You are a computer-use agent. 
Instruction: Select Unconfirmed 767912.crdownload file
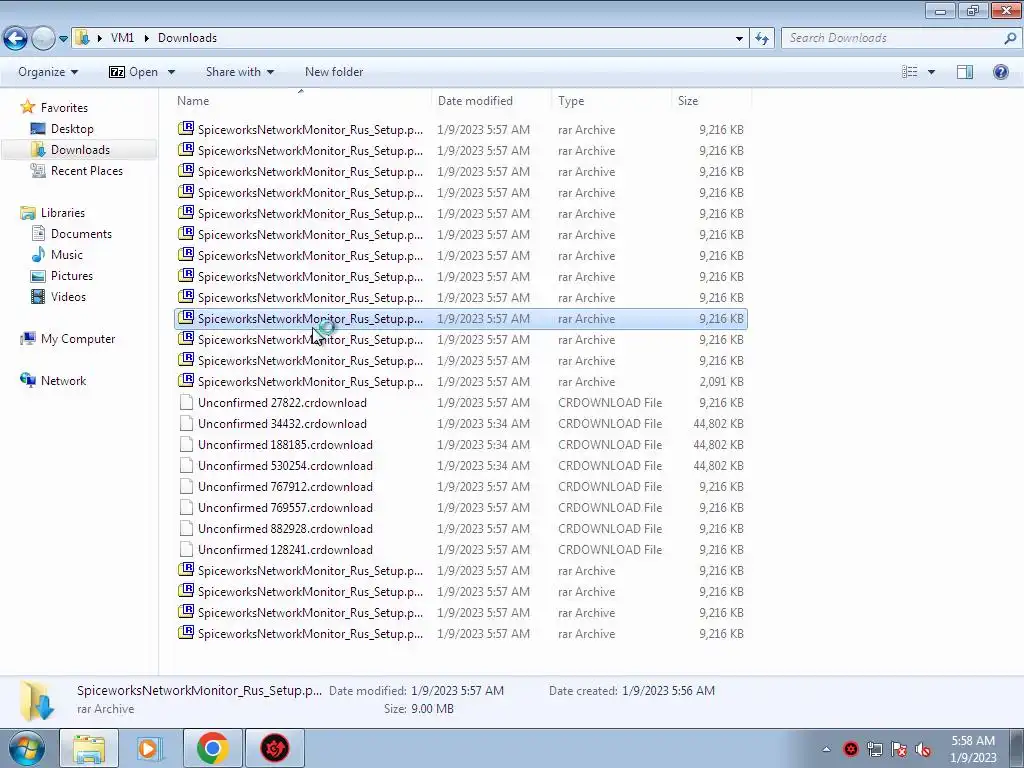click(461, 487)
